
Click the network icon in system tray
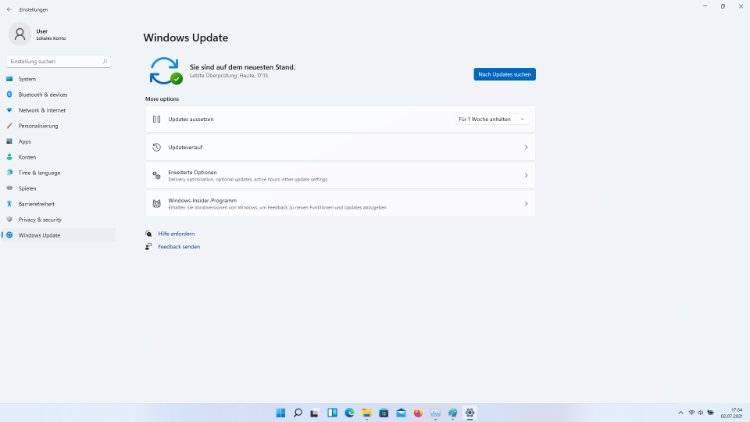pyautogui.click(x=692, y=413)
